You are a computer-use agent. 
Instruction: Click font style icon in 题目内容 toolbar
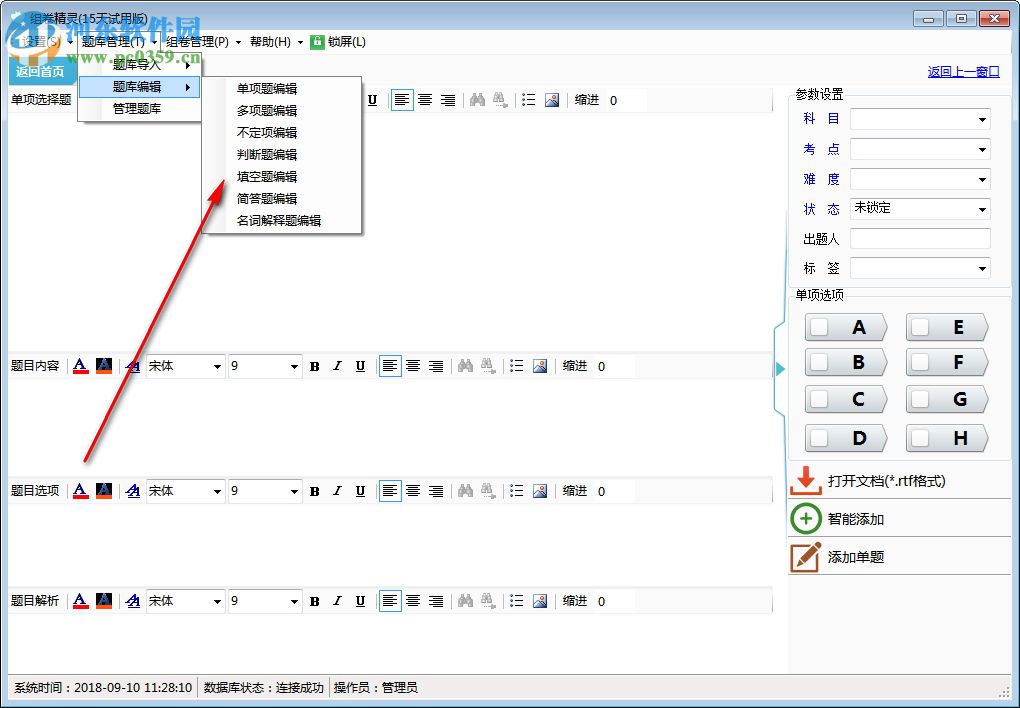coord(133,366)
